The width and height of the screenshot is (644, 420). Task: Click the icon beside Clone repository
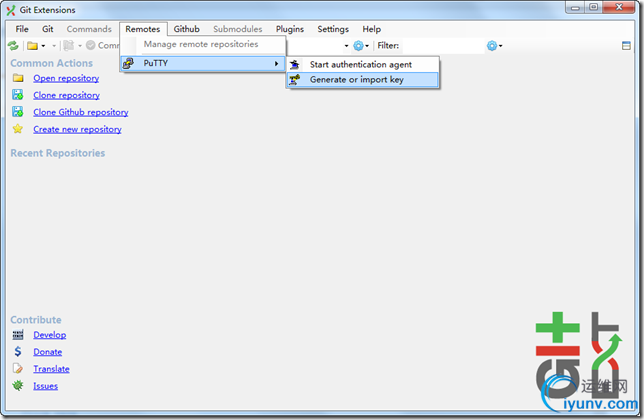point(18,95)
